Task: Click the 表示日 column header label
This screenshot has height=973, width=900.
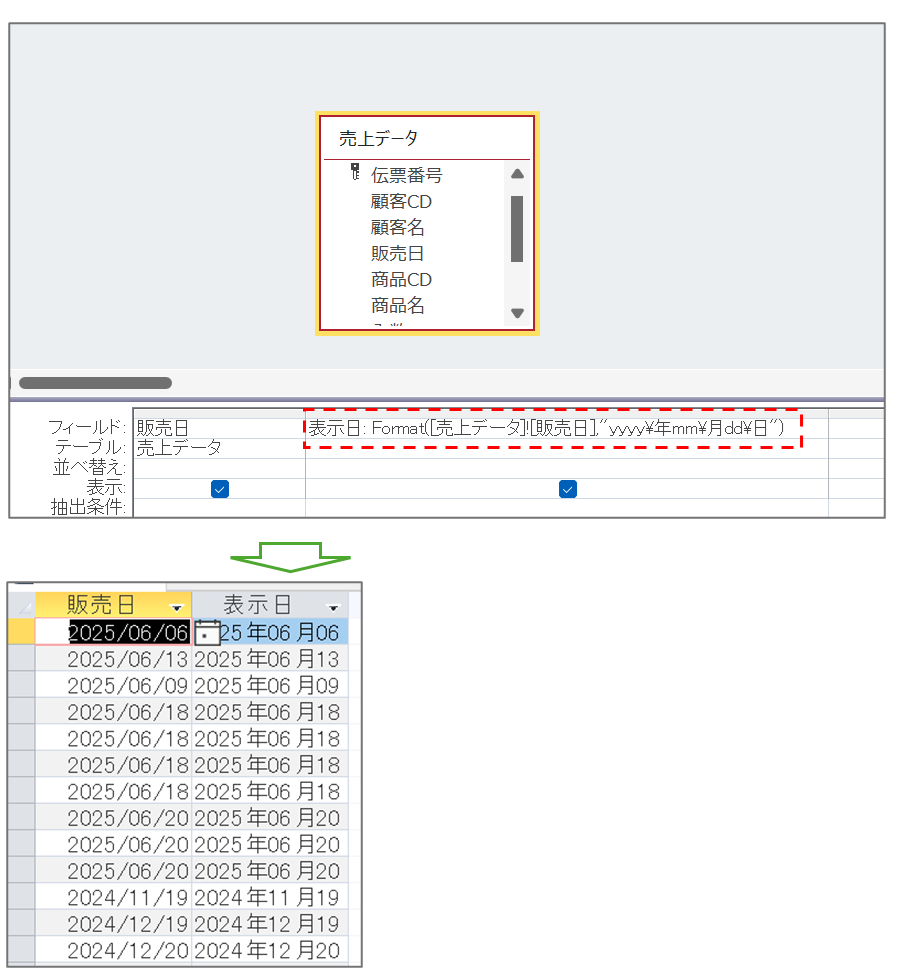Action: (x=257, y=605)
